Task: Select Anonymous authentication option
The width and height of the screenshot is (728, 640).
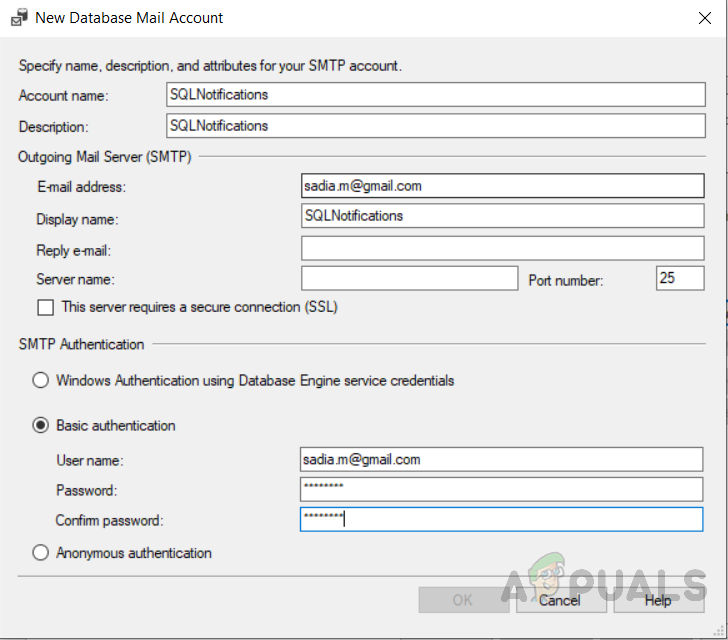Action: coord(41,553)
